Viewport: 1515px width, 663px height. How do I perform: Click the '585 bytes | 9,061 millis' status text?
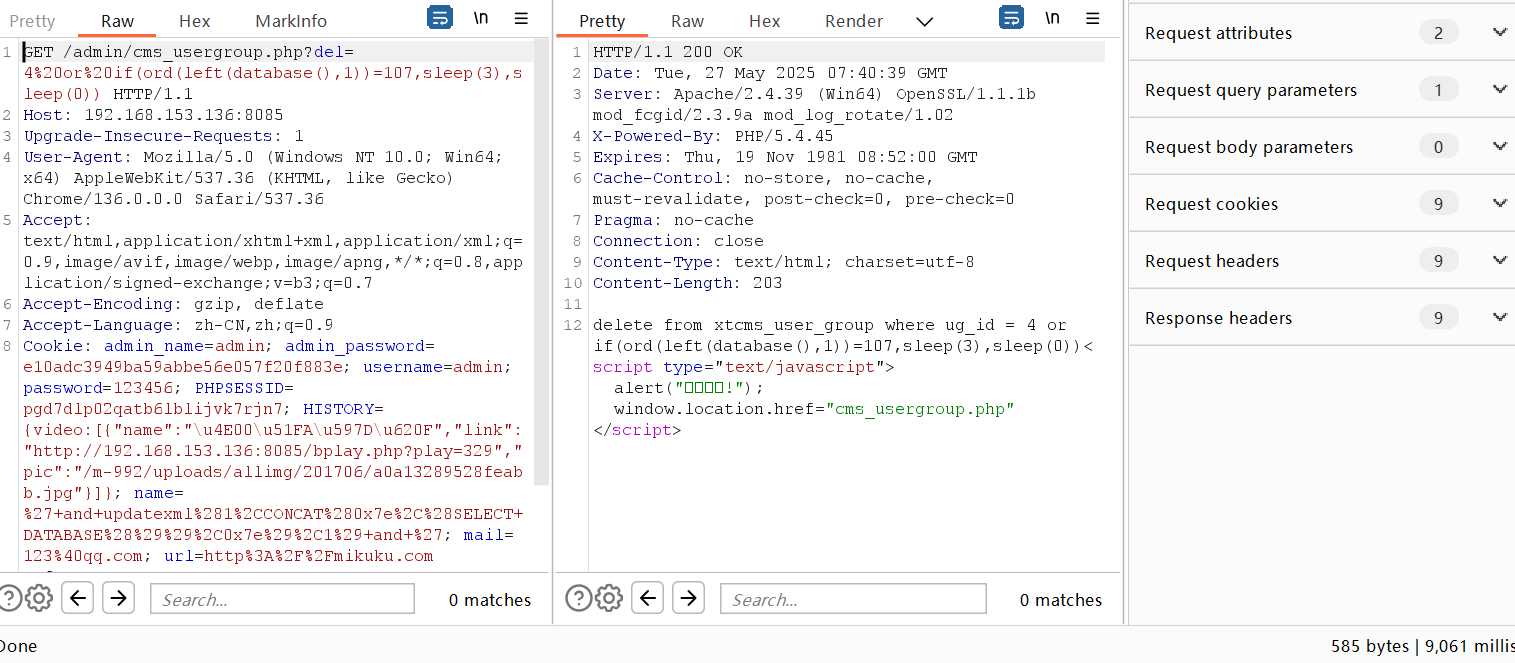pos(1422,646)
